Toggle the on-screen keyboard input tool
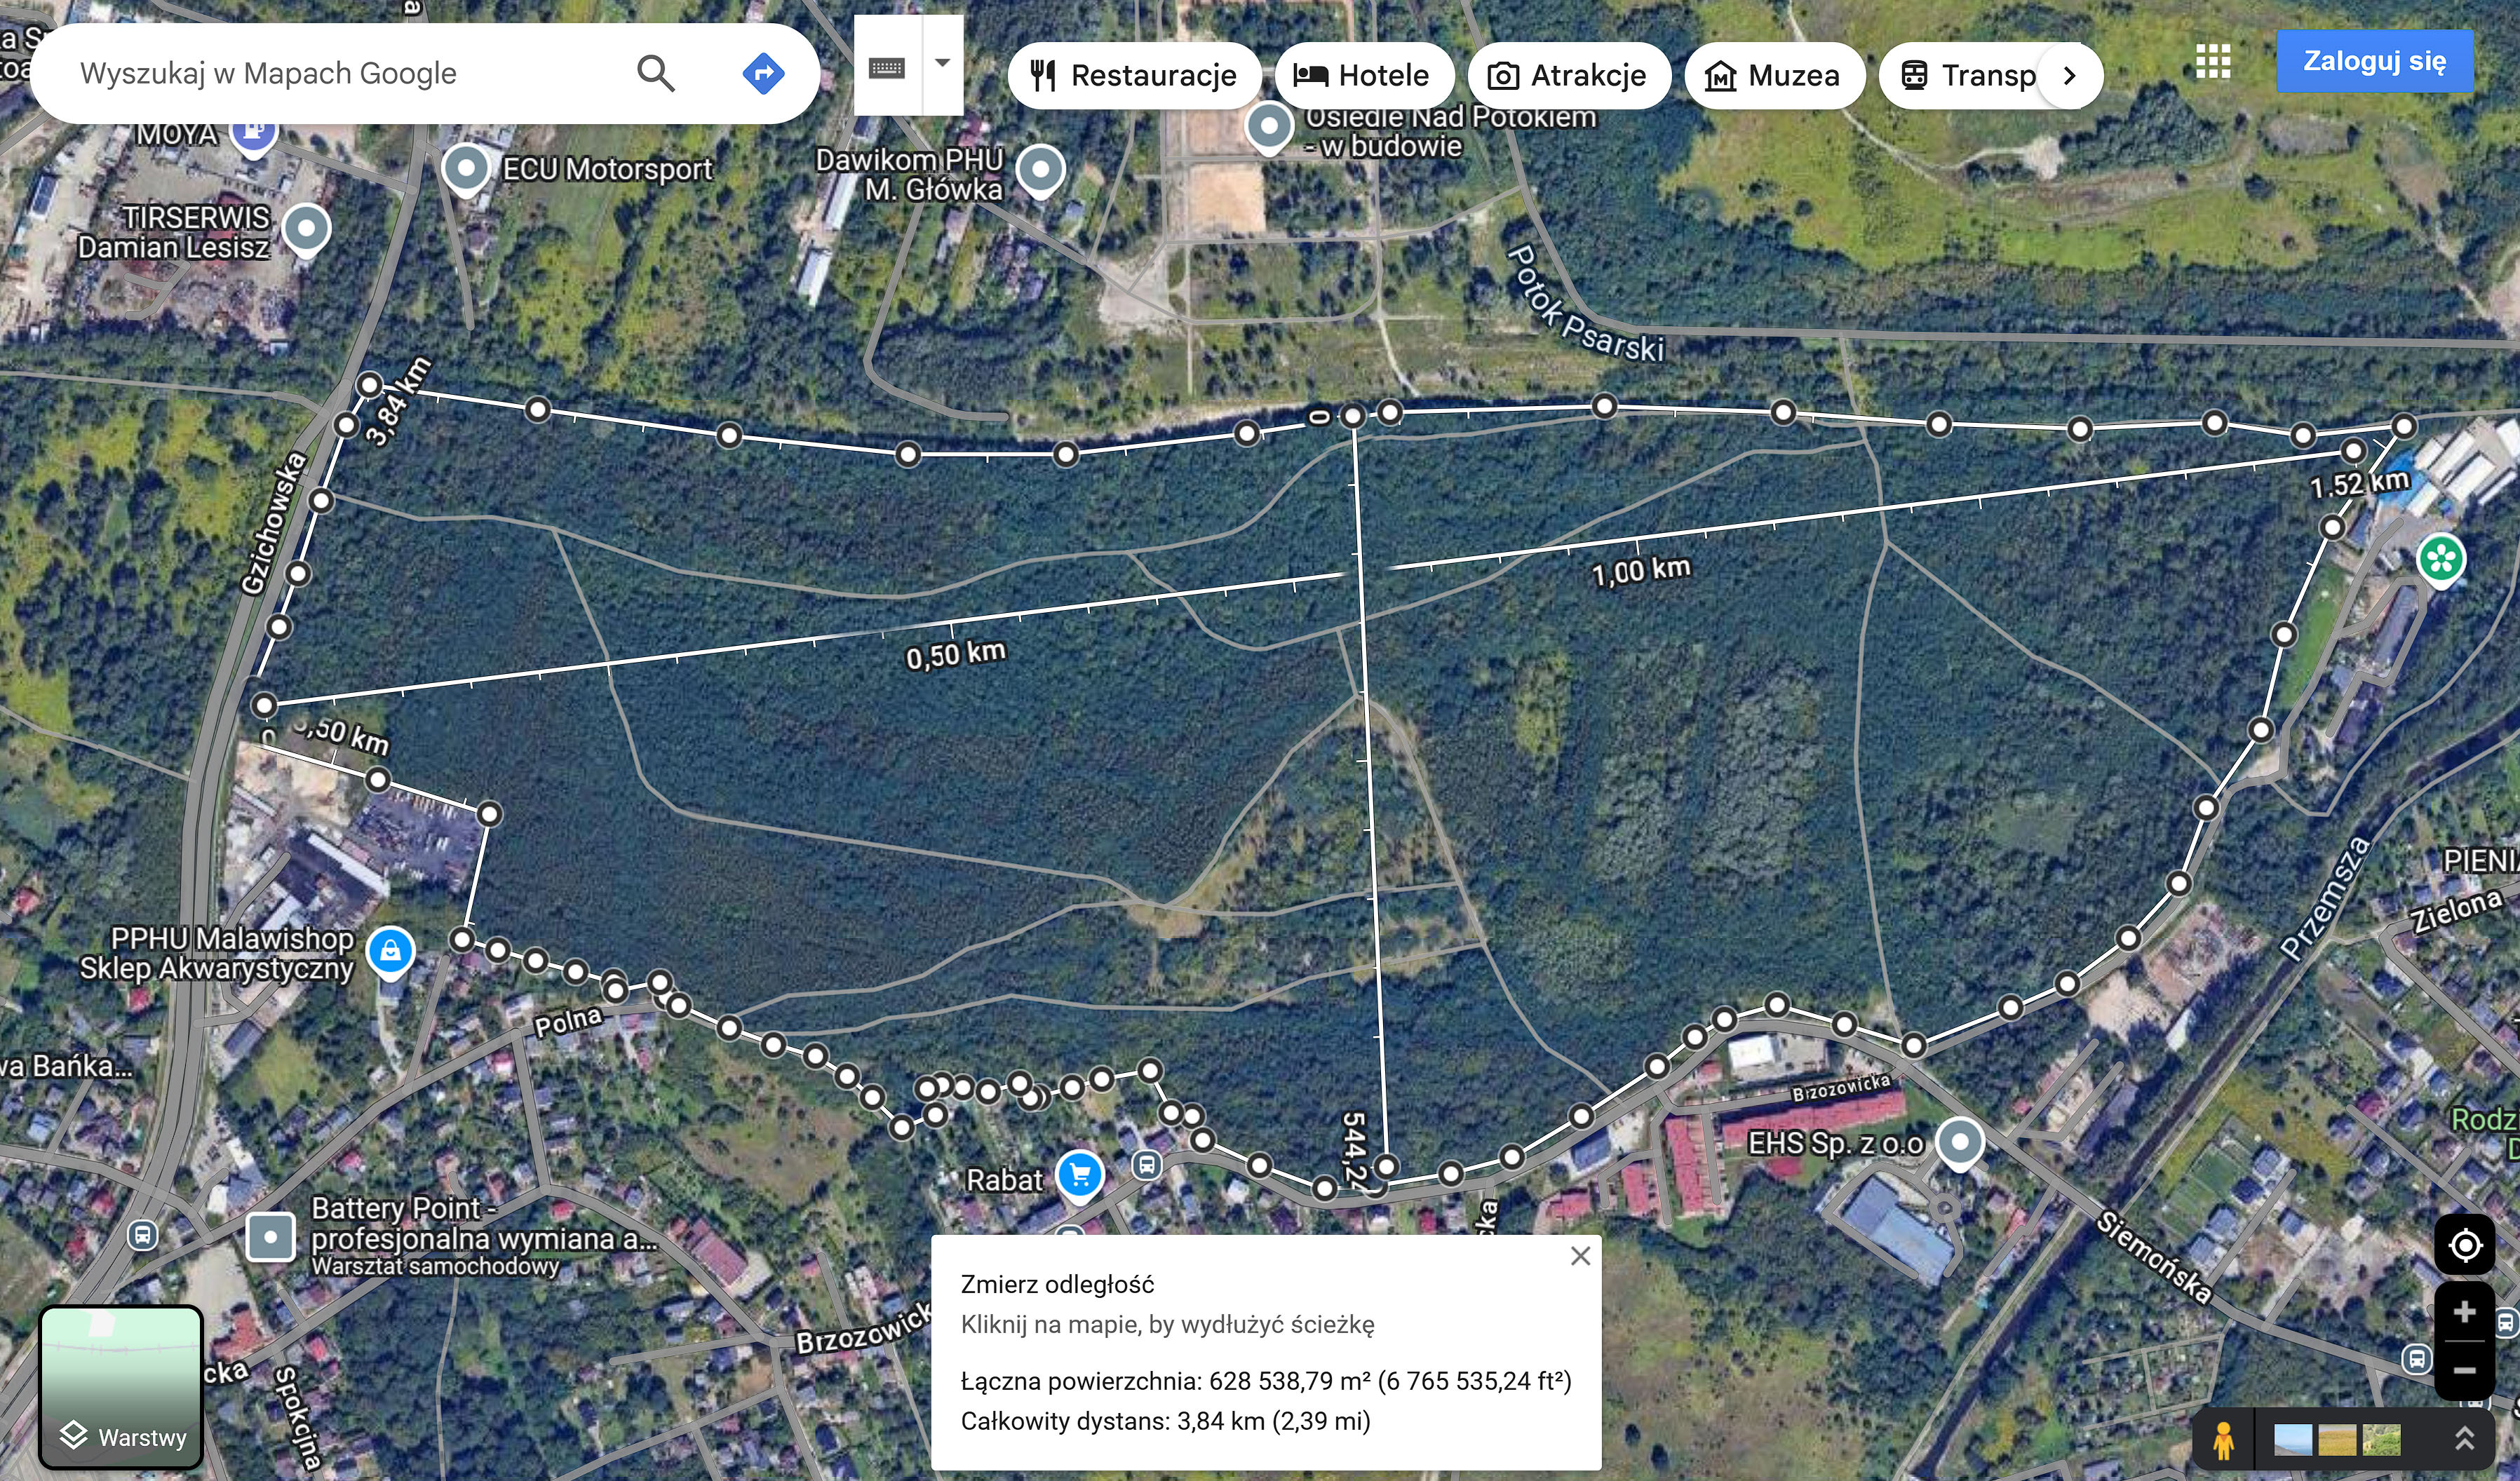This screenshot has height=1481, width=2520. pyautogui.click(x=887, y=67)
